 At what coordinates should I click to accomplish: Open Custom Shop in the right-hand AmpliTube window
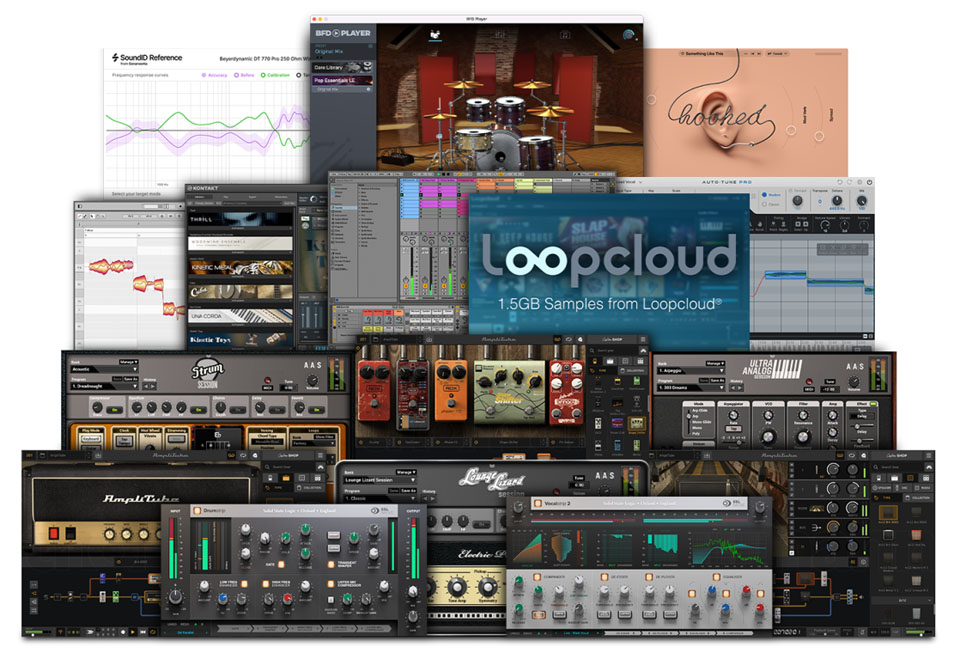tap(899, 455)
